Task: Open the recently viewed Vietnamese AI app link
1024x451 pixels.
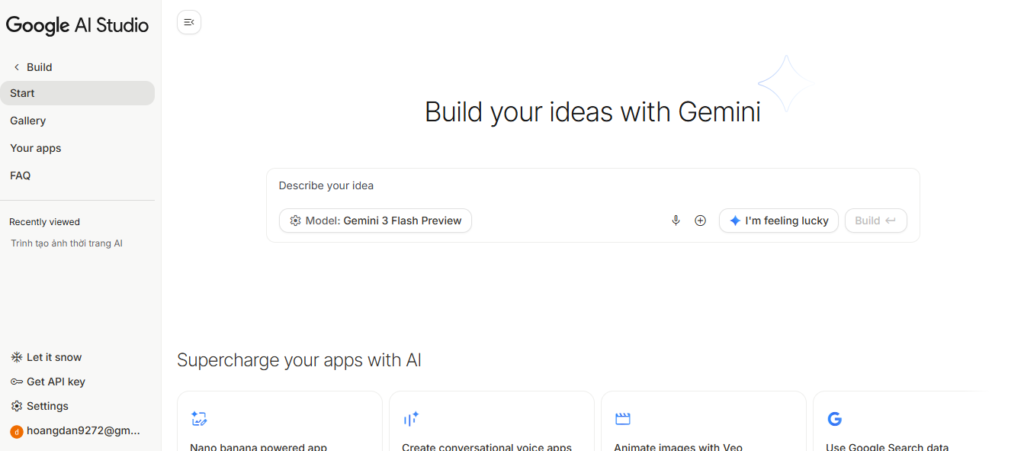Action: click(66, 243)
